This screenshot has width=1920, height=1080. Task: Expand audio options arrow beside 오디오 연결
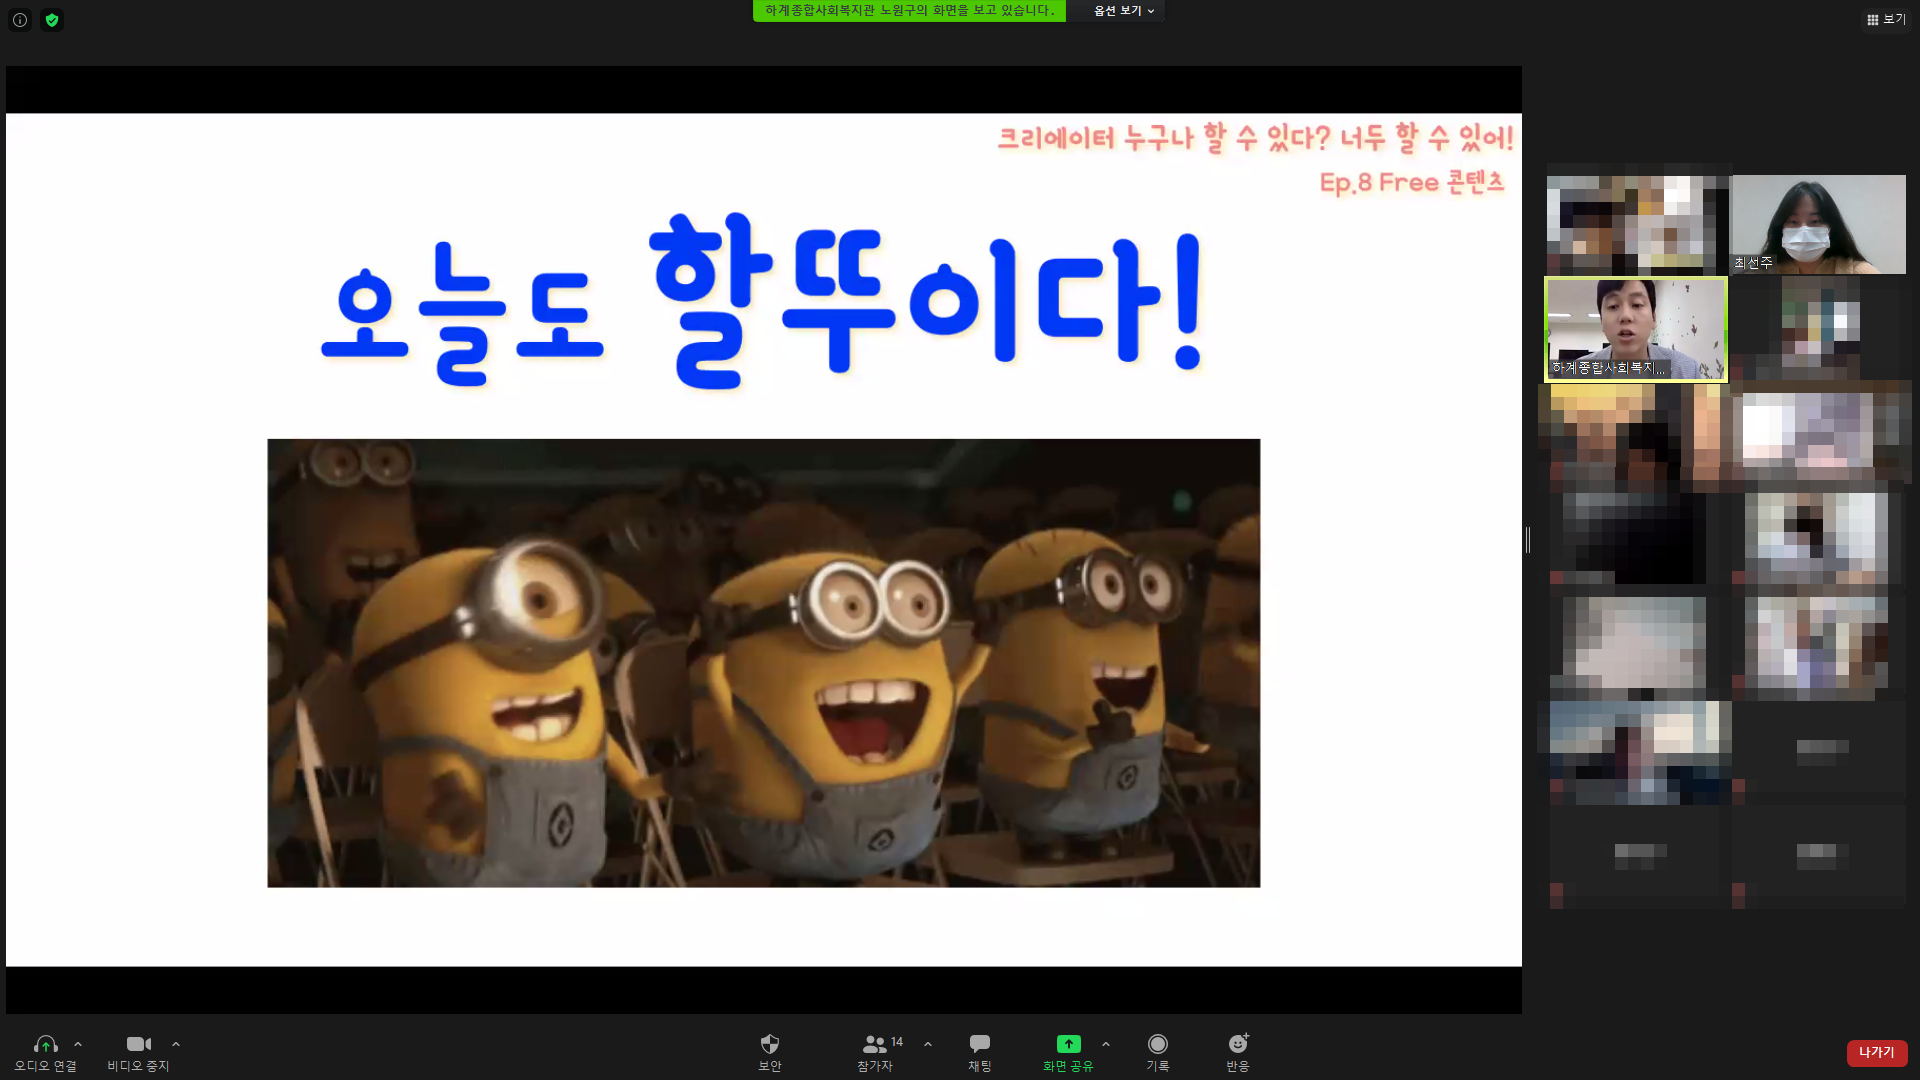[78, 1044]
